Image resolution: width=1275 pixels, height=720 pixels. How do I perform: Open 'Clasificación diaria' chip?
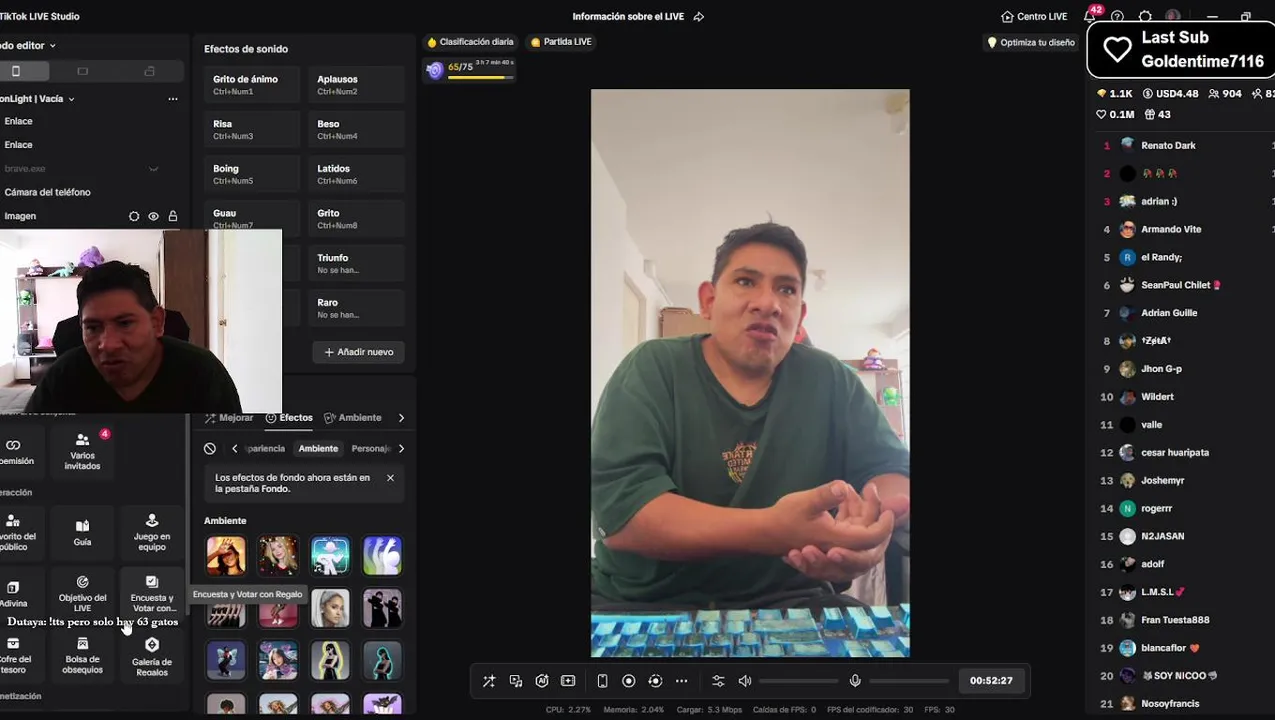pyautogui.click(x=470, y=42)
